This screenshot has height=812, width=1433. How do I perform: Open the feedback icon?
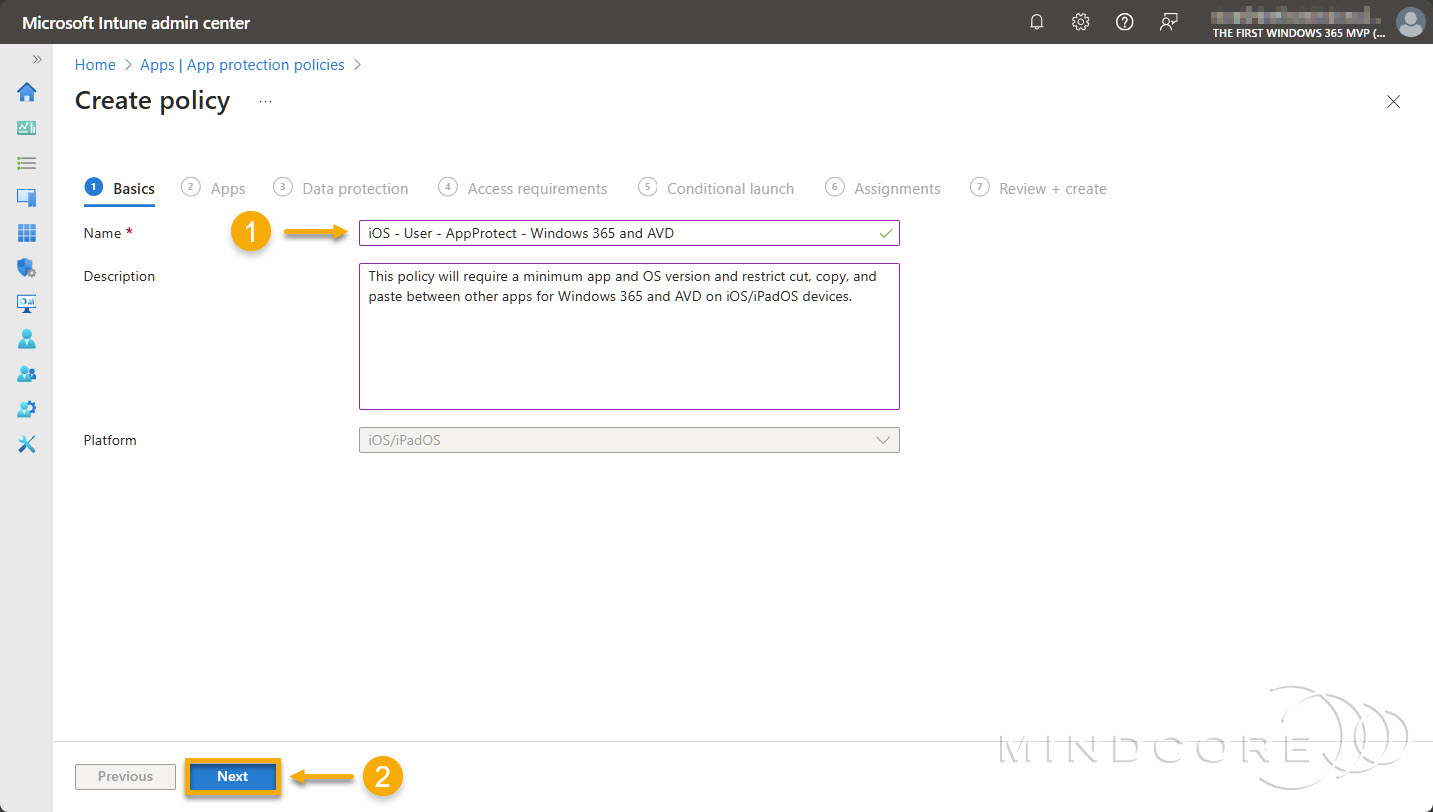[1168, 22]
